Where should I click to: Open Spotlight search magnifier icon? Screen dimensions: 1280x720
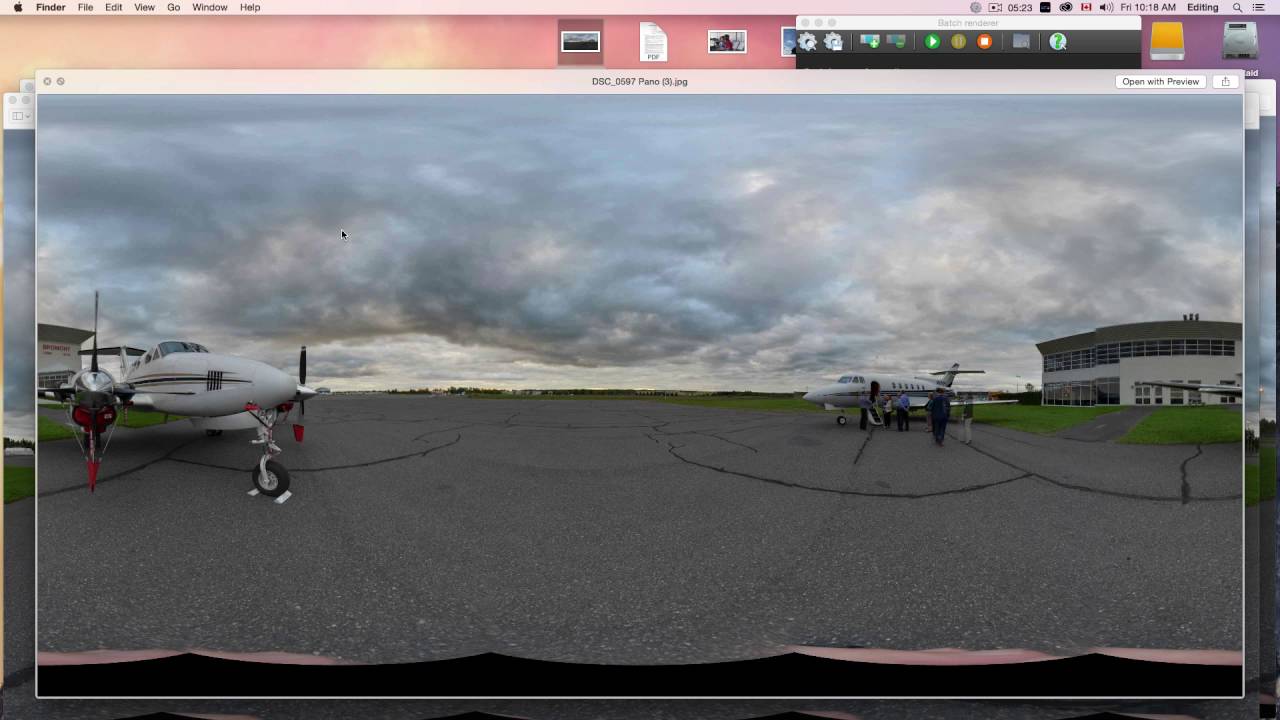click(x=1237, y=7)
